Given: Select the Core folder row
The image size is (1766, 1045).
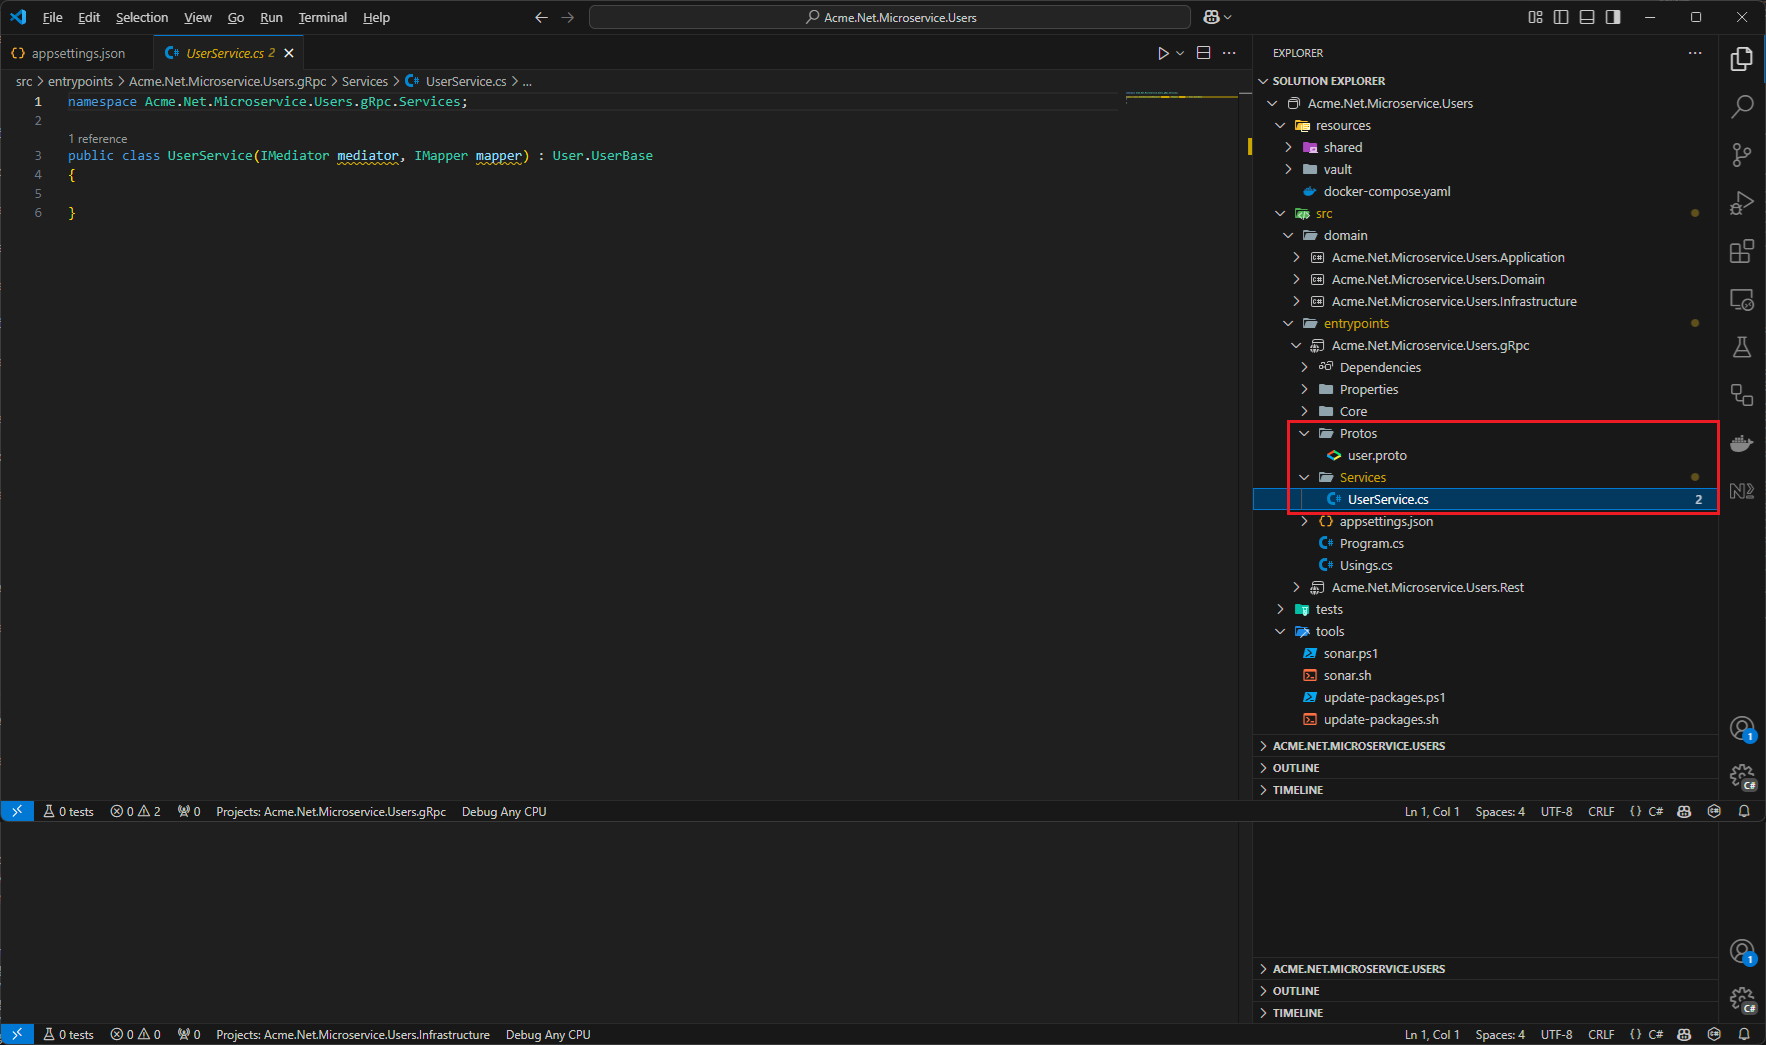Looking at the screenshot, I should coord(1485,411).
